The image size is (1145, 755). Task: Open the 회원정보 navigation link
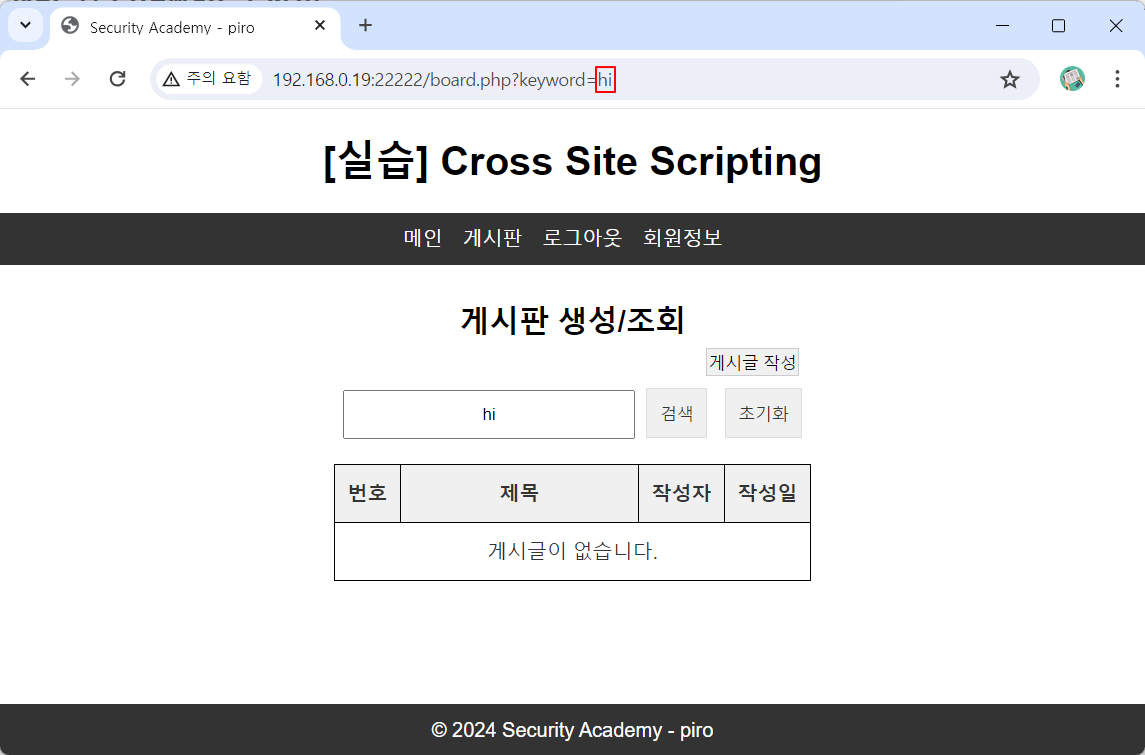point(682,238)
